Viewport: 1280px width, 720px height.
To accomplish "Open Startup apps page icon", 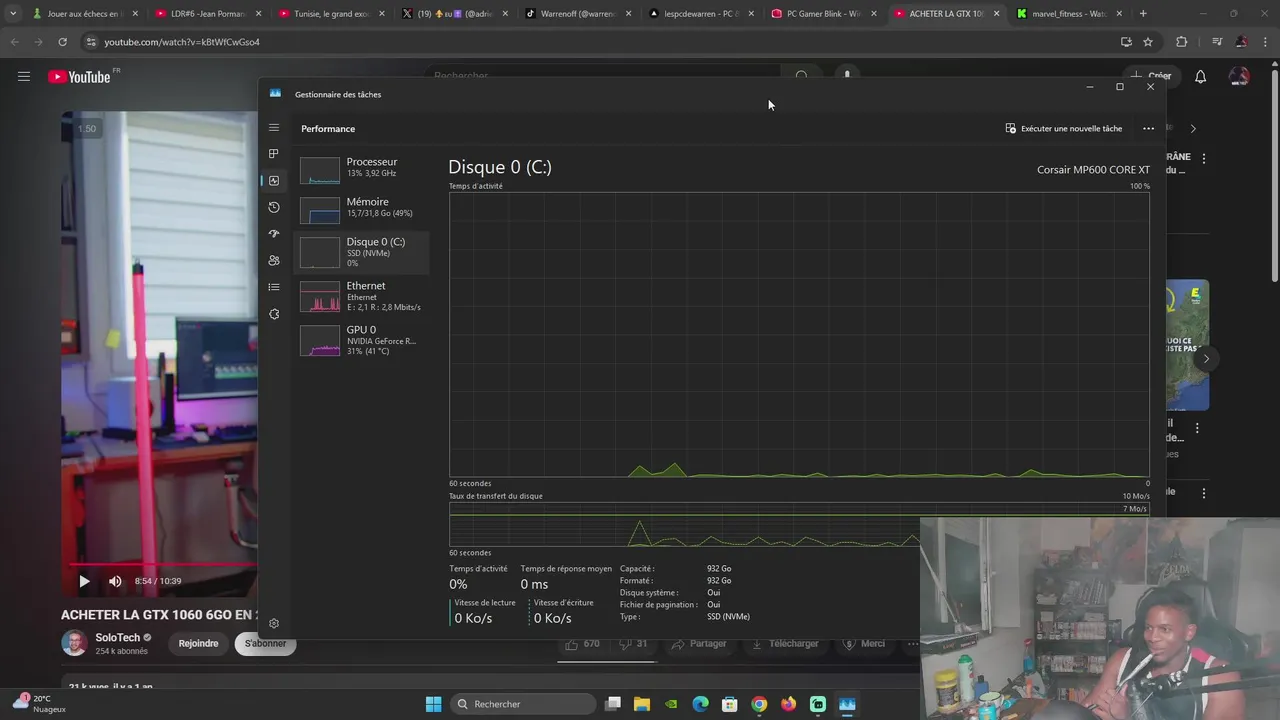I will 273,233.
